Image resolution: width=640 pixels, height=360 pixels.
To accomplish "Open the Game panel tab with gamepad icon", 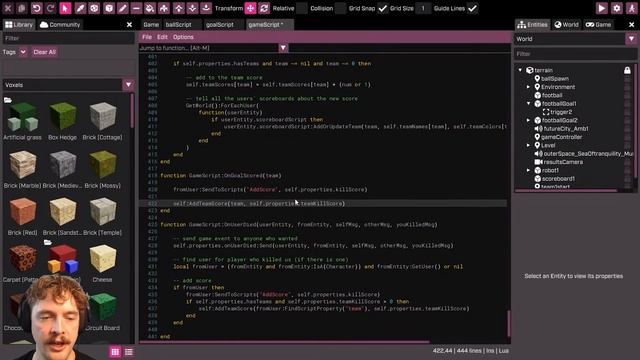I will 598,24.
